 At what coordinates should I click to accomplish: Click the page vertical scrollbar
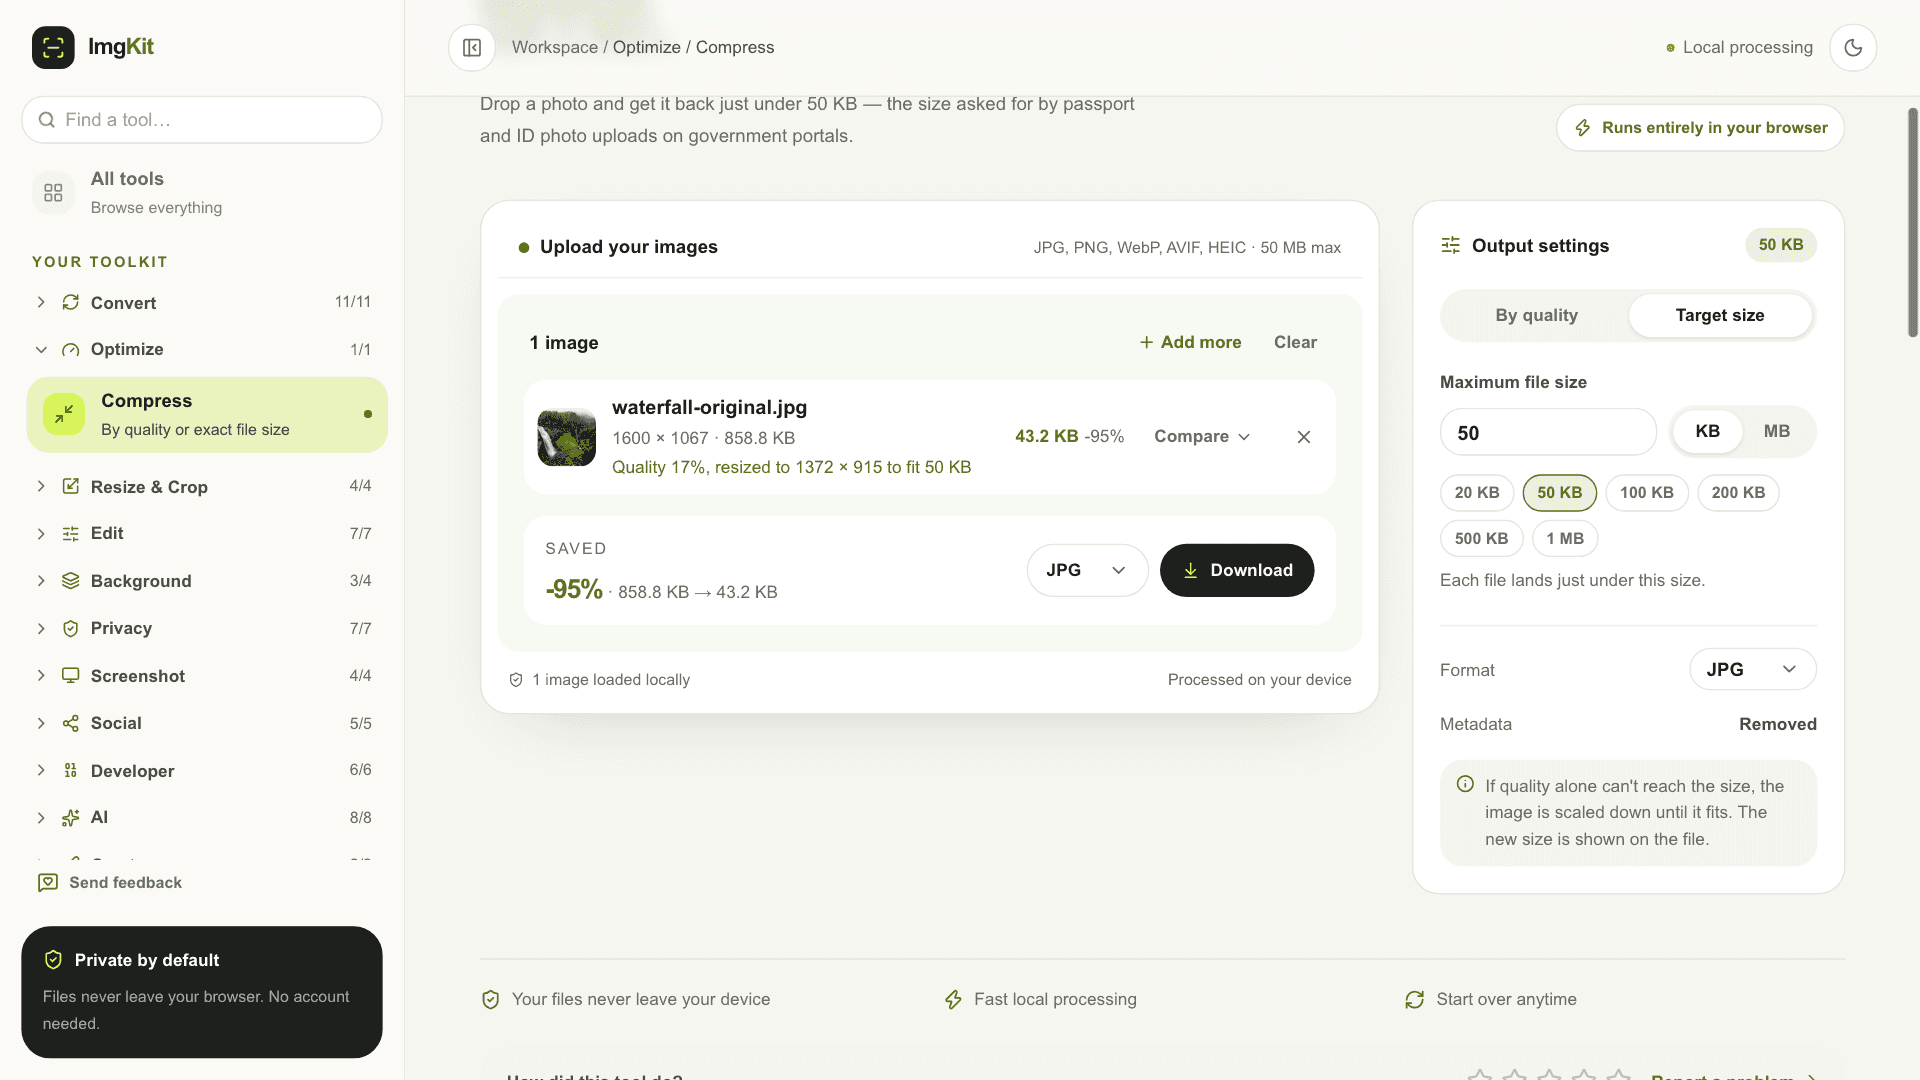click(x=1912, y=222)
